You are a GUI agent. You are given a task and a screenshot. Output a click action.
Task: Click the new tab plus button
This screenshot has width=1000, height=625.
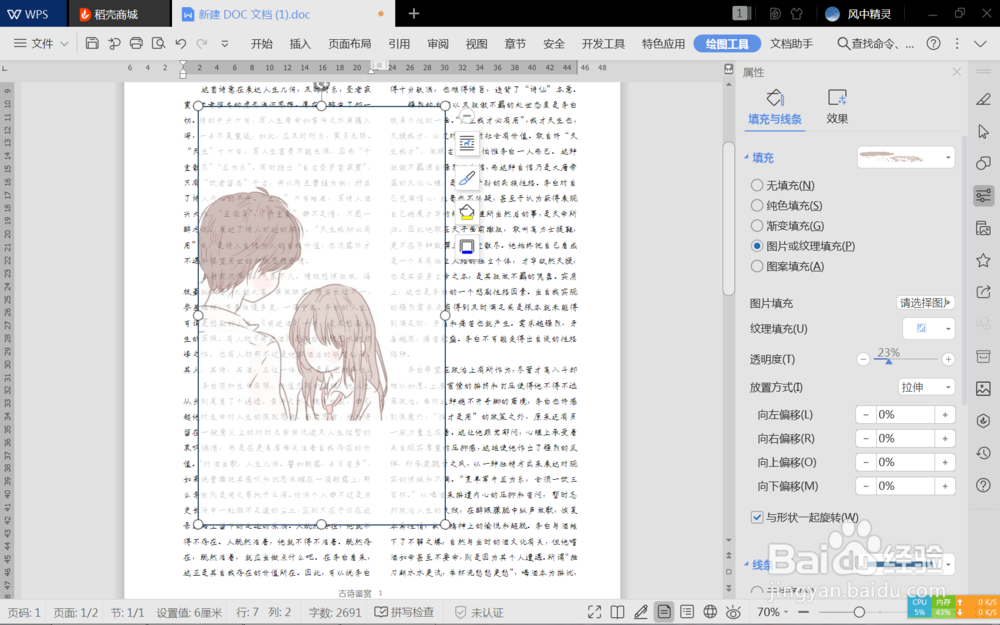pyautogui.click(x=413, y=13)
